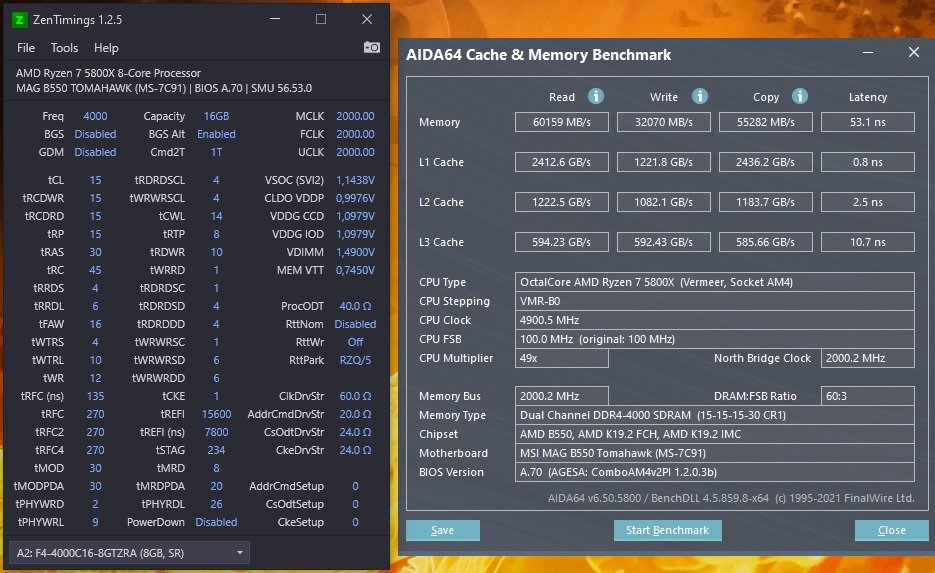This screenshot has height=573, width=935.
Task: Click L2 Cache Copy value 1183.7 GB/s
Action: (x=766, y=202)
